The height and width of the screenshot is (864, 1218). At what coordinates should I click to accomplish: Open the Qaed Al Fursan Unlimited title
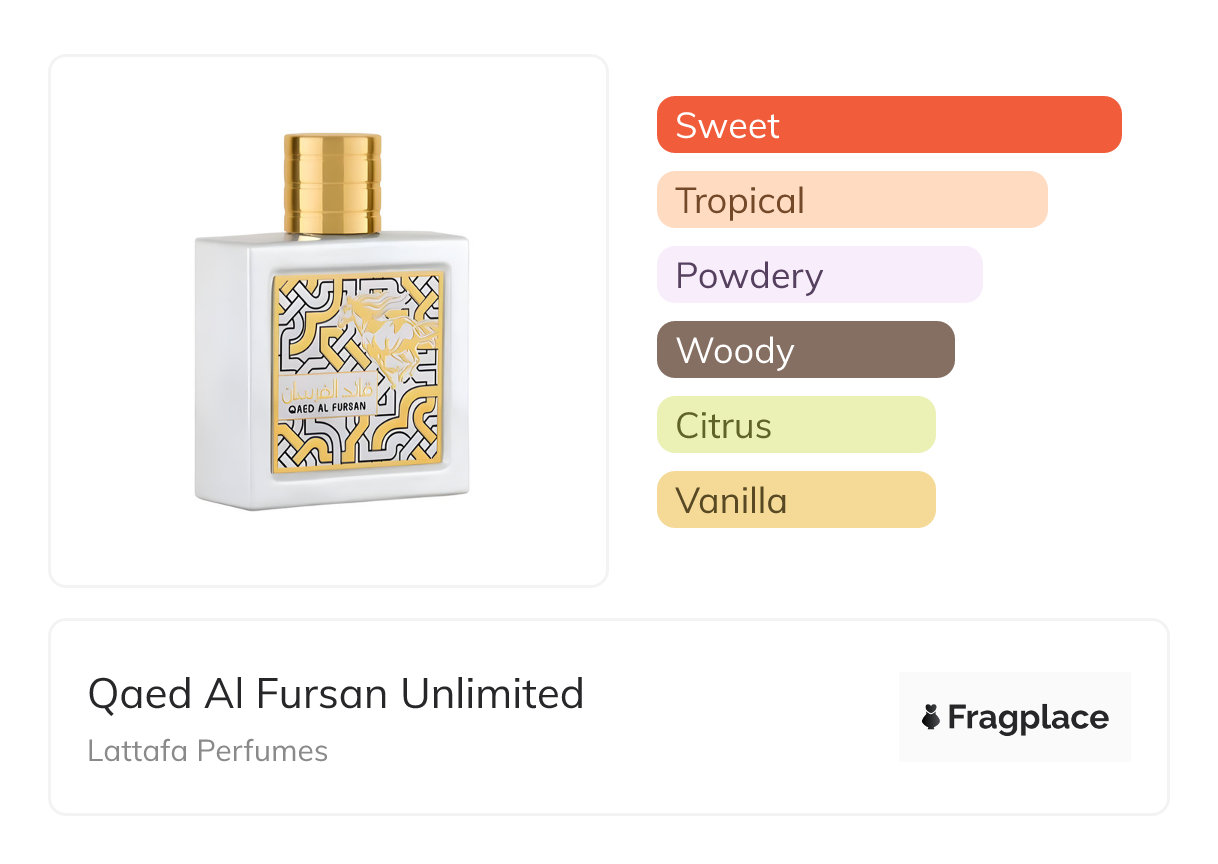pyautogui.click(x=335, y=693)
